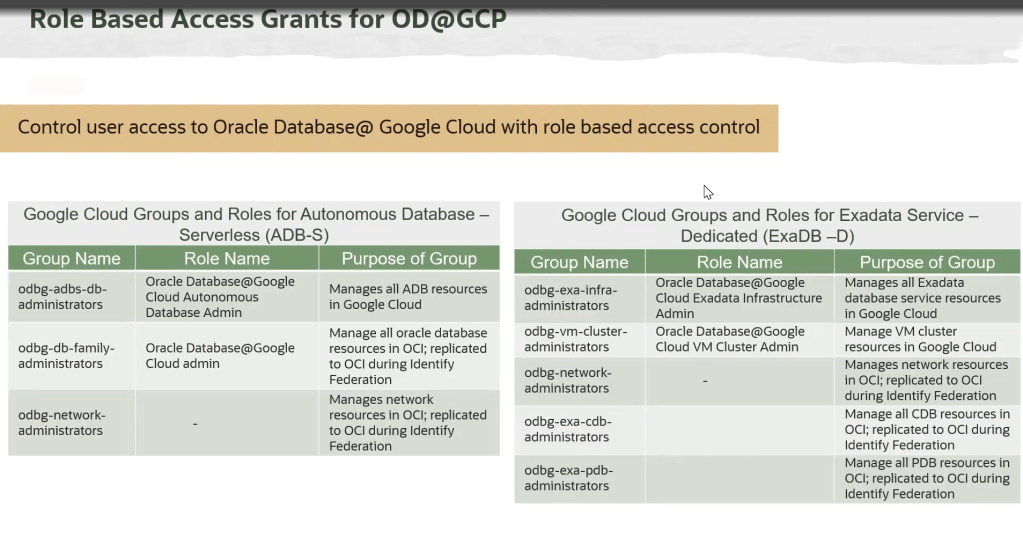Select the odbg-vm-cluster-administrators group cell

(x=575, y=339)
